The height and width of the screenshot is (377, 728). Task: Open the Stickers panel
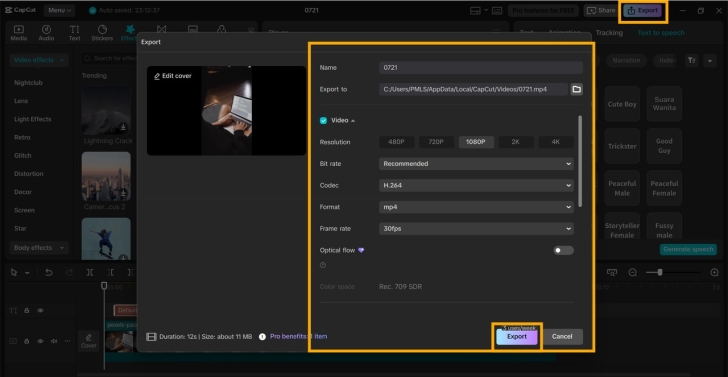(102, 33)
